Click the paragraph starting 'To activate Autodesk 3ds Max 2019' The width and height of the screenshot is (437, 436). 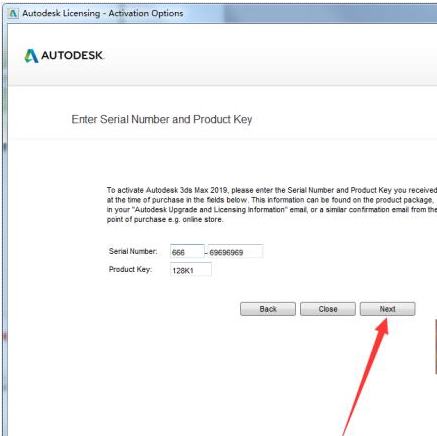272,205
